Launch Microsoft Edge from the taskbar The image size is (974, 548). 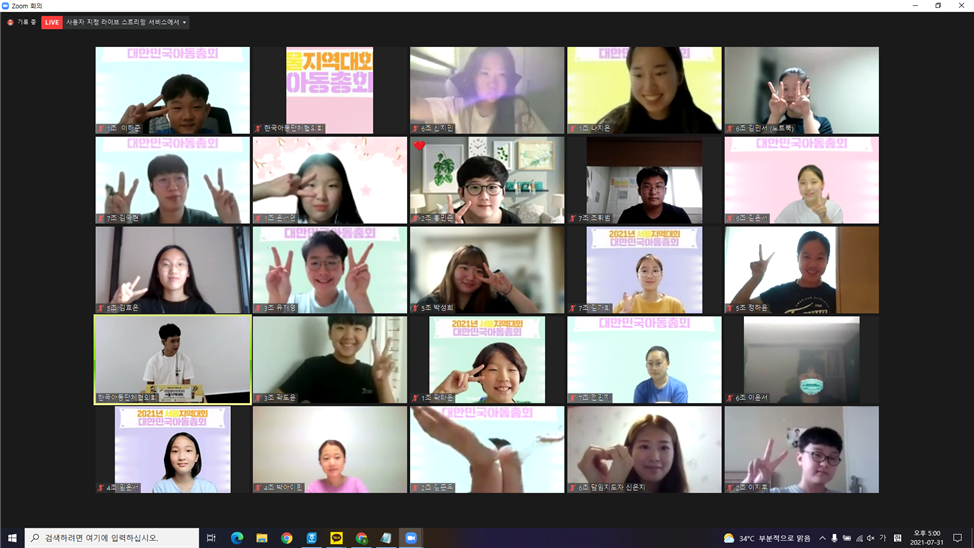[237, 538]
